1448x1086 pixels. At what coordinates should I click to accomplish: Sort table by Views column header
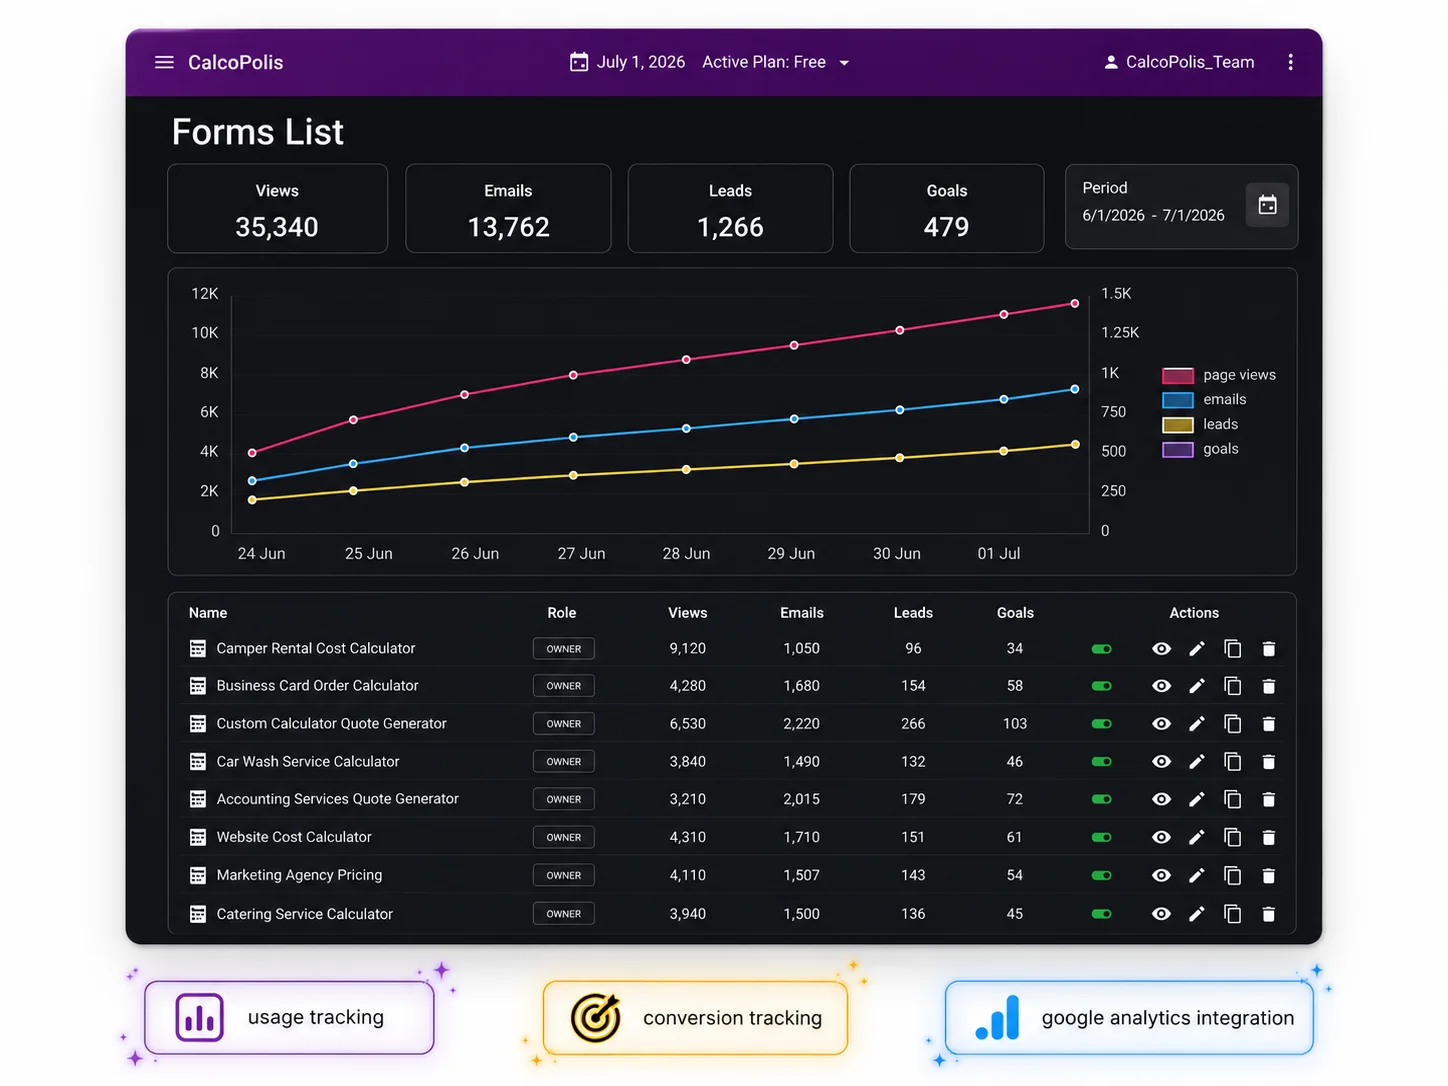[688, 613]
